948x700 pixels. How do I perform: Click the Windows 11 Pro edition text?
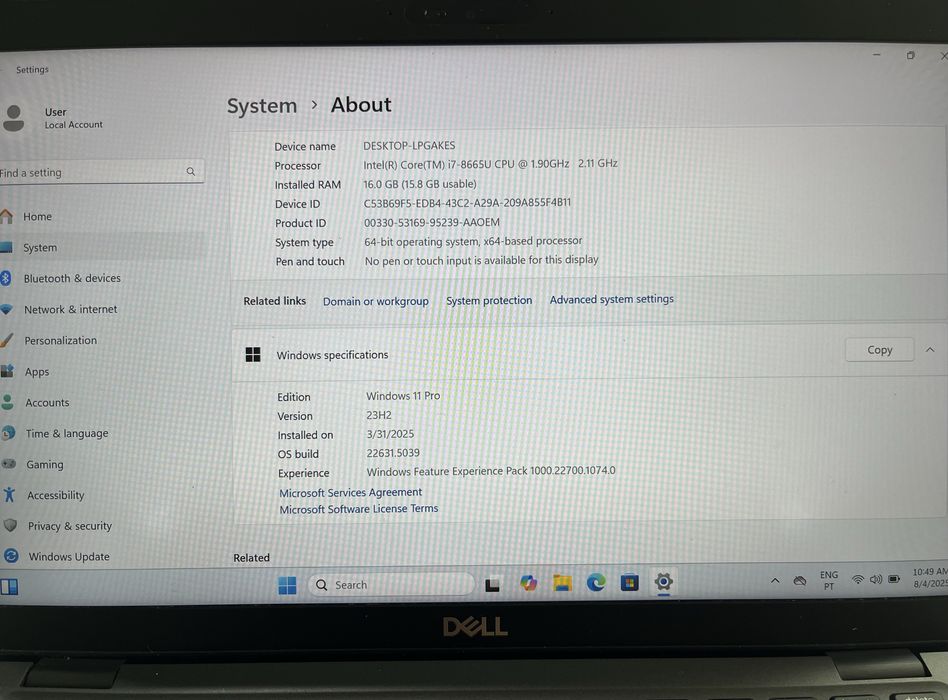(403, 396)
